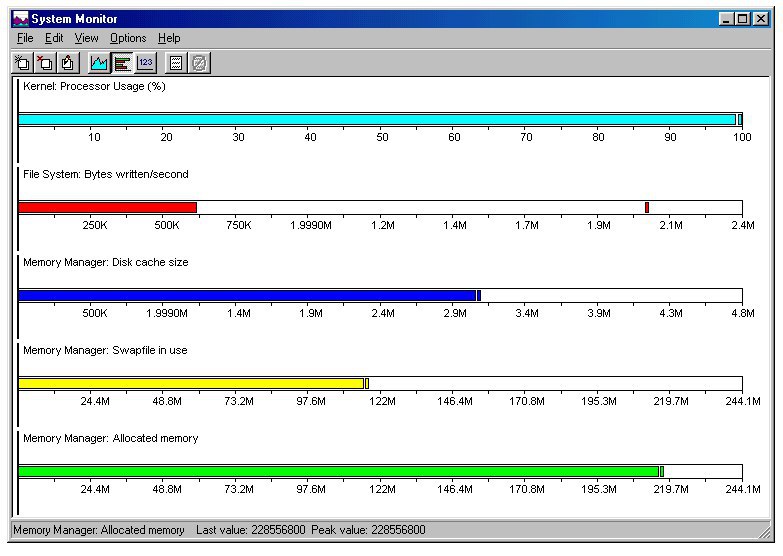
Task: Click '122M' on Swapfile in use scale
Action: 383,401
